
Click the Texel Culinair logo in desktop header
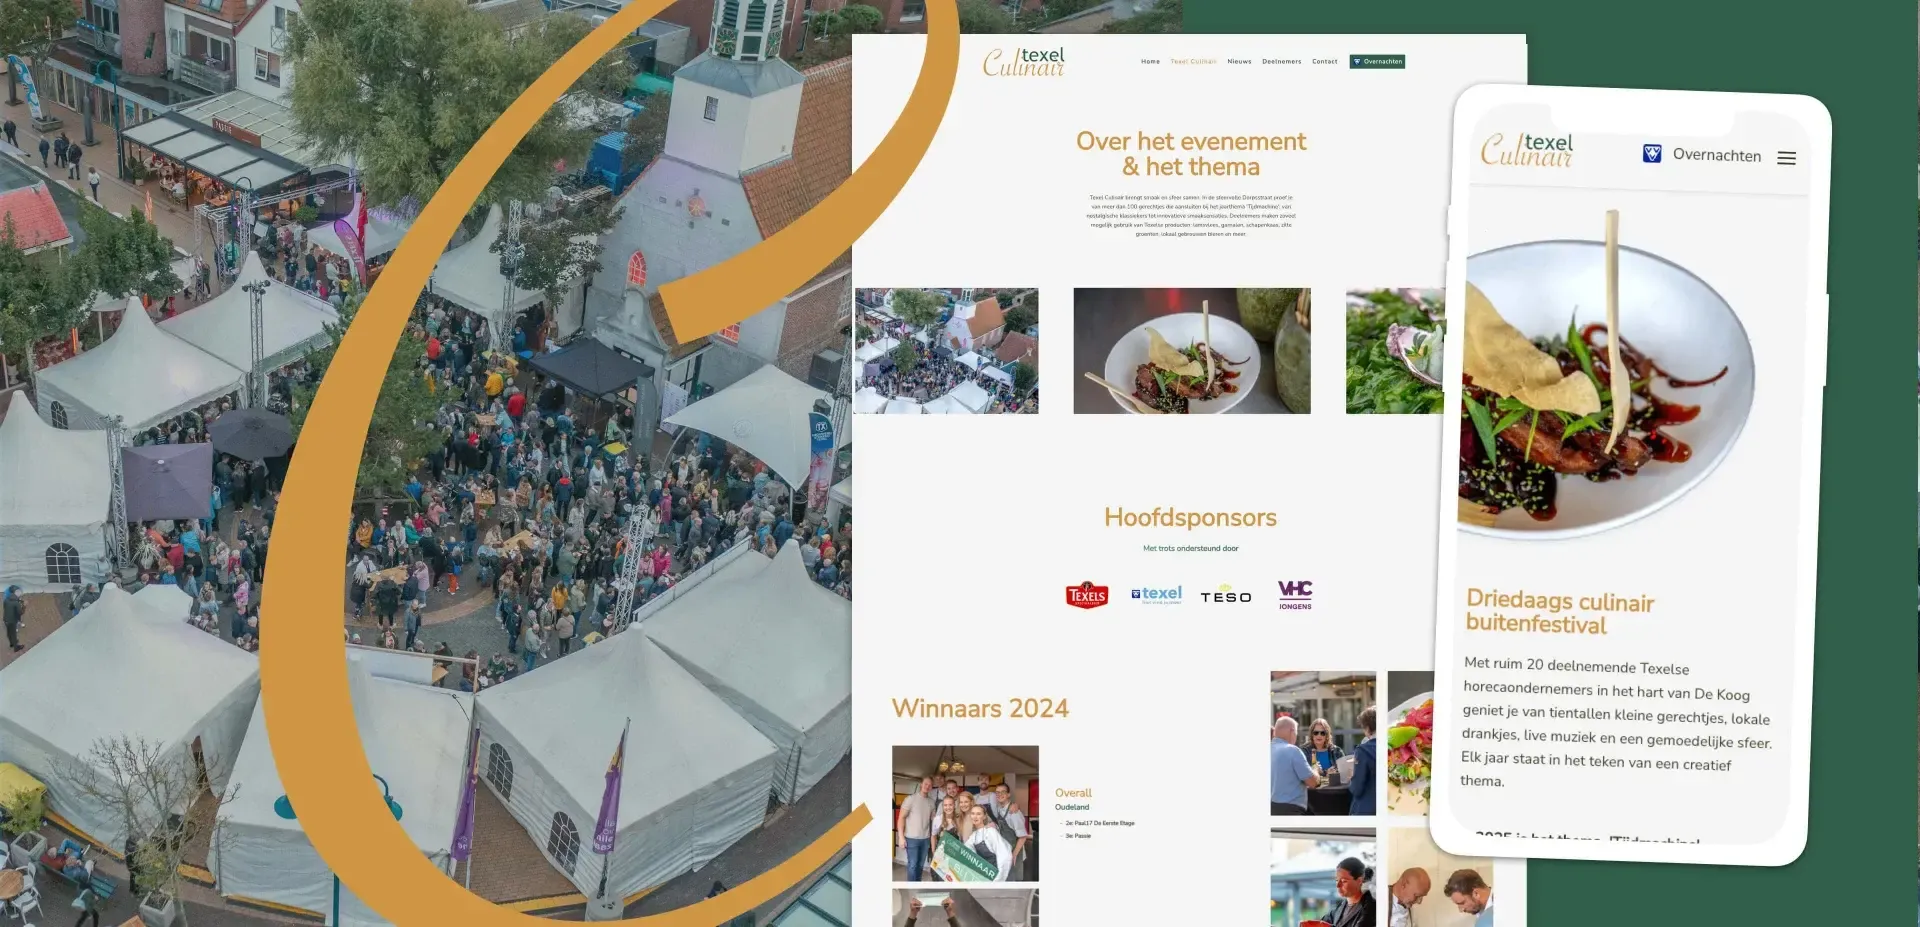tap(1024, 62)
